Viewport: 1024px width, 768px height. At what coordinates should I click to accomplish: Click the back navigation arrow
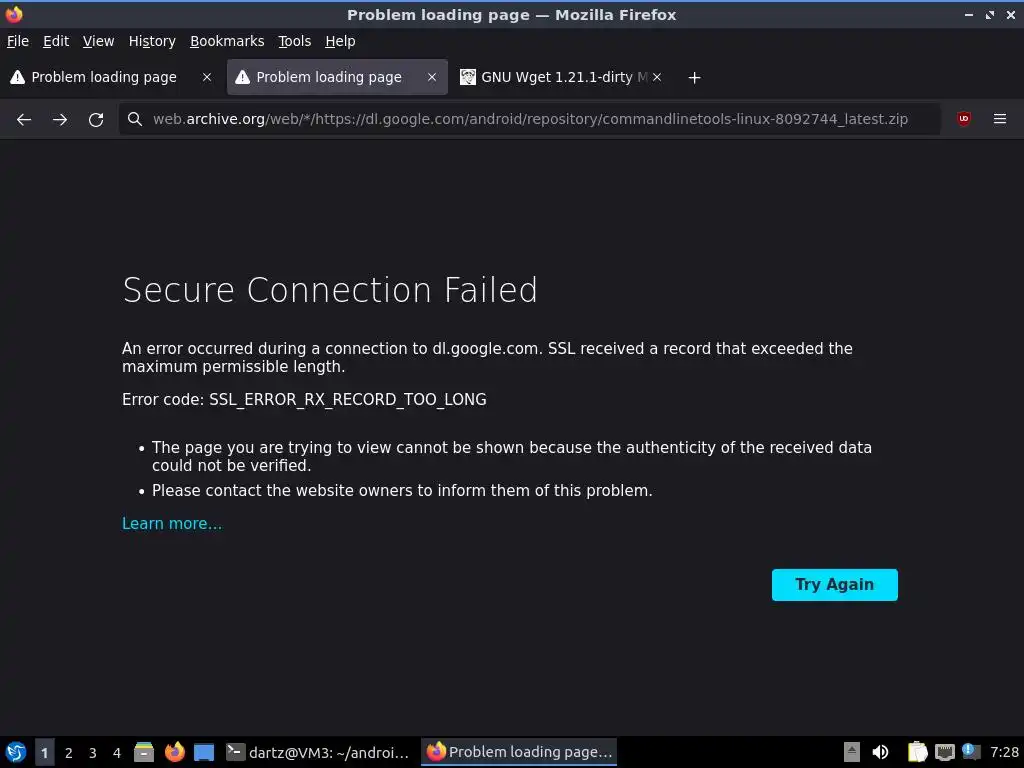(24, 119)
